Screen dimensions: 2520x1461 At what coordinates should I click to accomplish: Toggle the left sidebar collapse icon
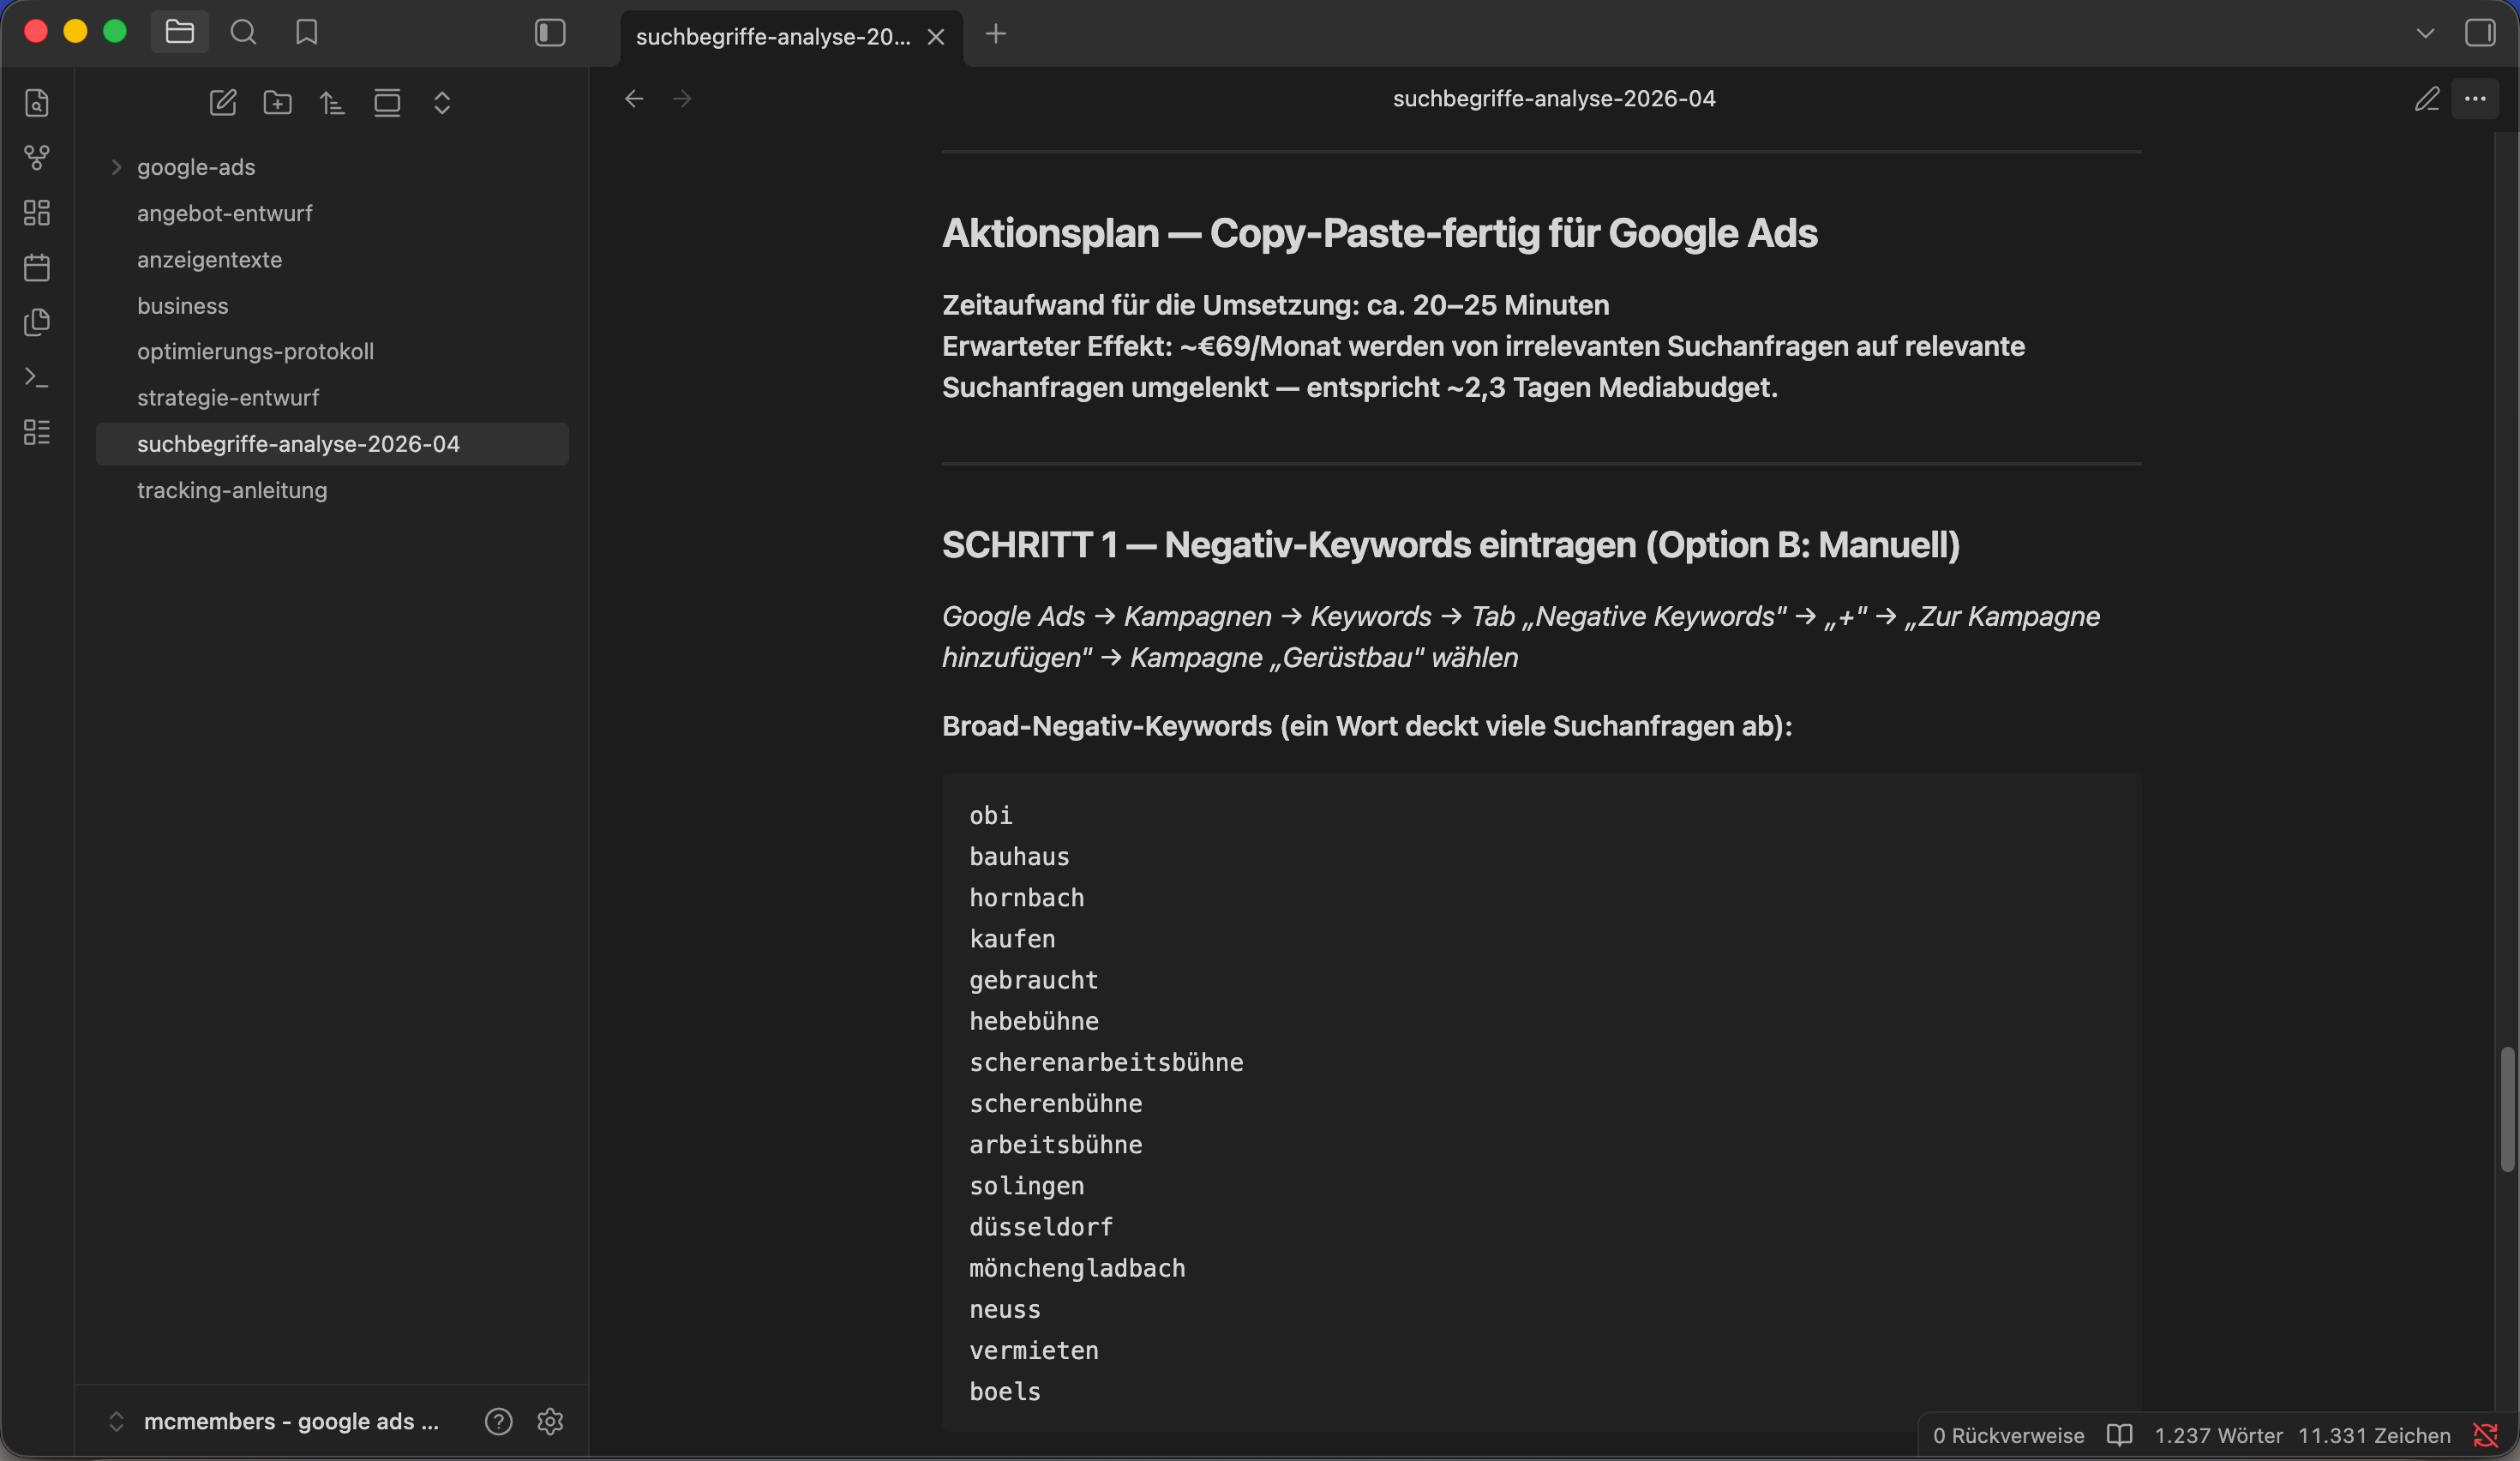pyautogui.click(x=550, y=32)
